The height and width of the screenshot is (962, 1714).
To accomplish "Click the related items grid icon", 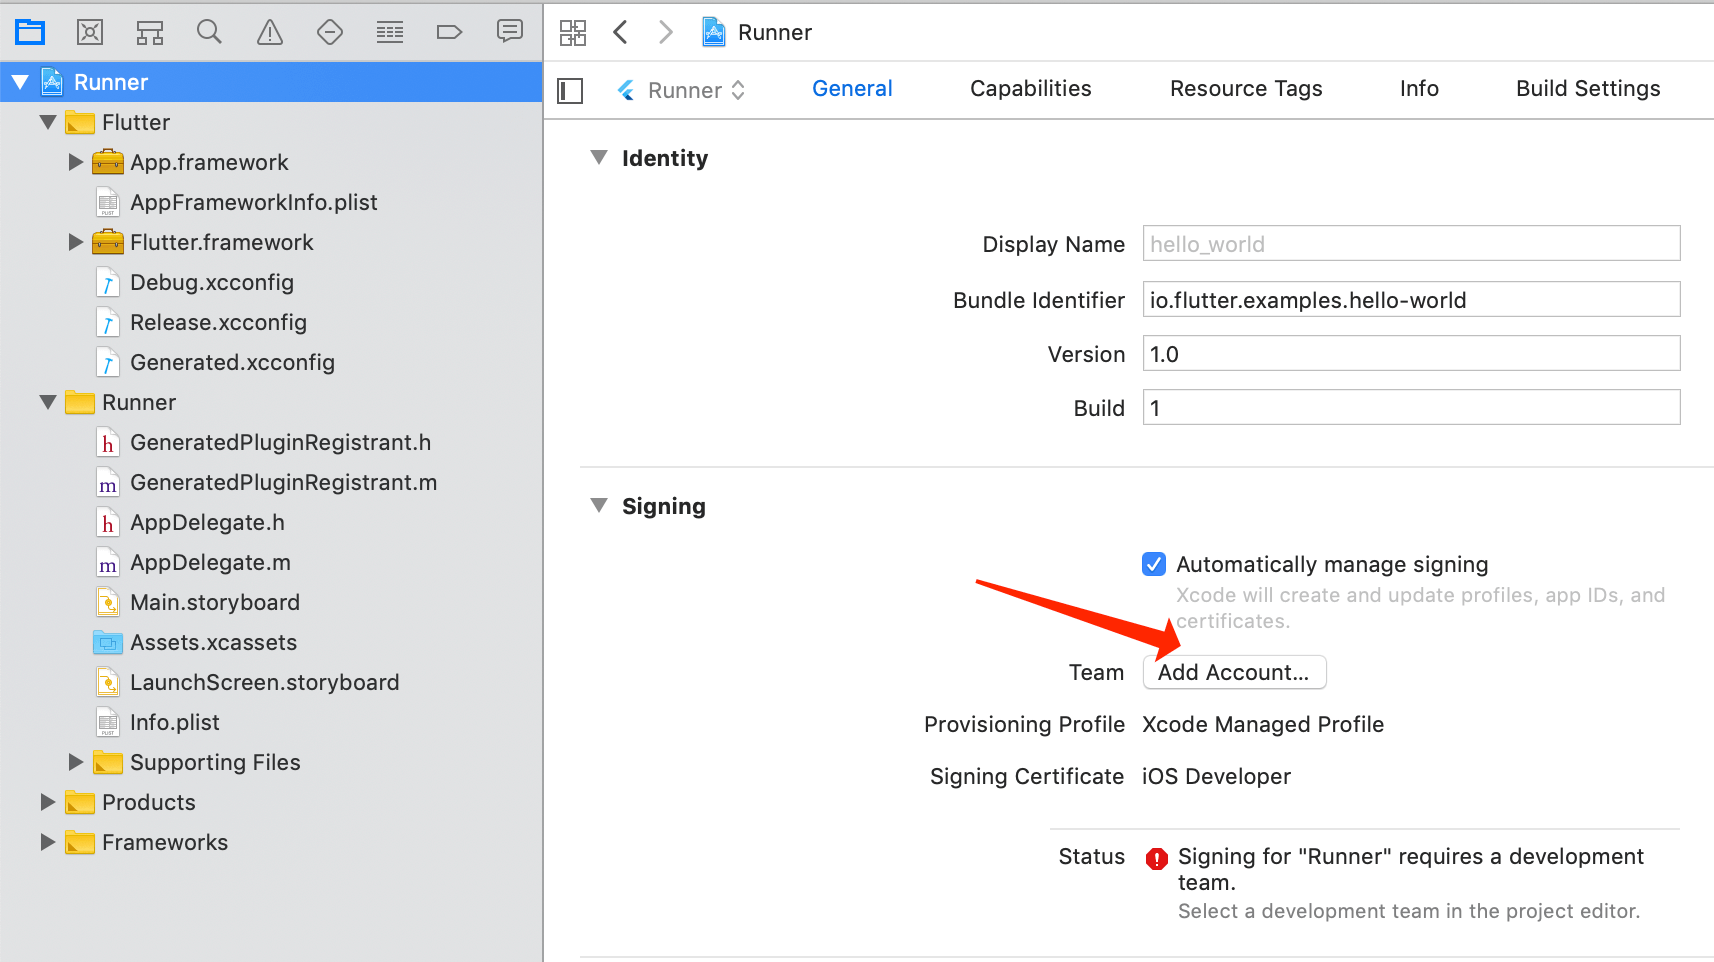I will point(573,32).
